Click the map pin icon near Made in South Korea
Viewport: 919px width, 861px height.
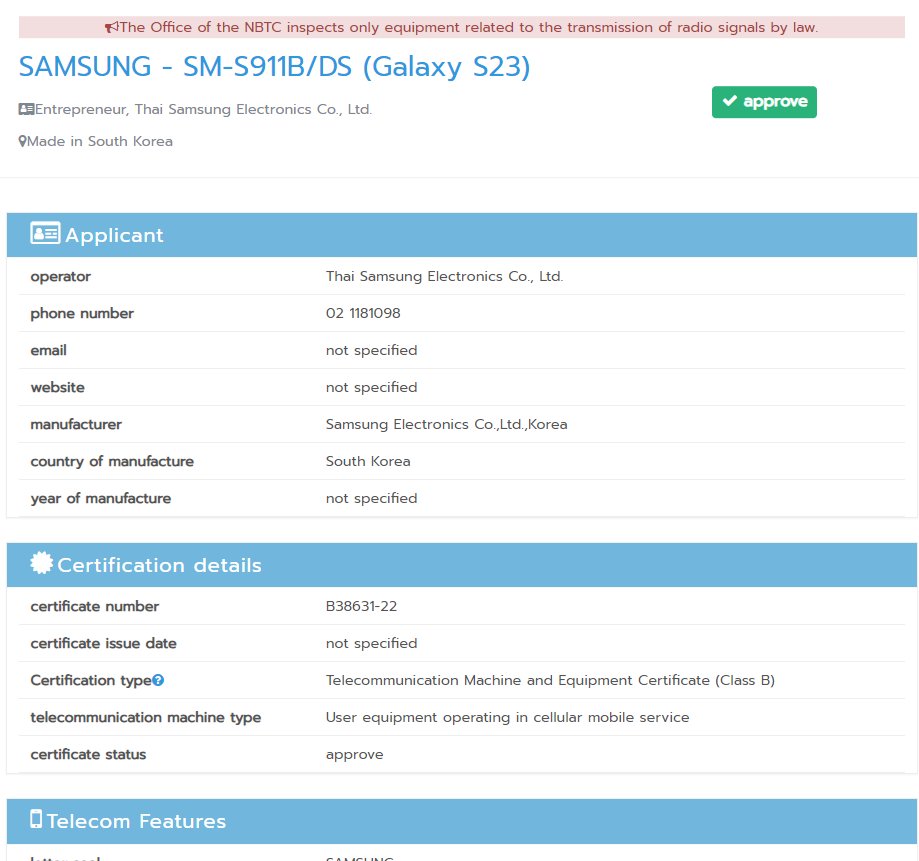pos(22,141)
